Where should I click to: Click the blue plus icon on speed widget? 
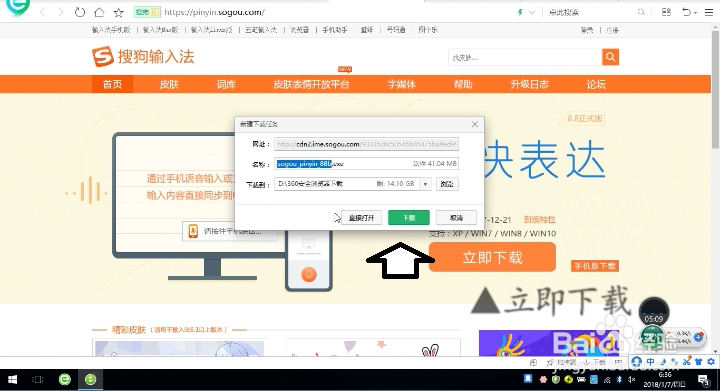point(698,337)
